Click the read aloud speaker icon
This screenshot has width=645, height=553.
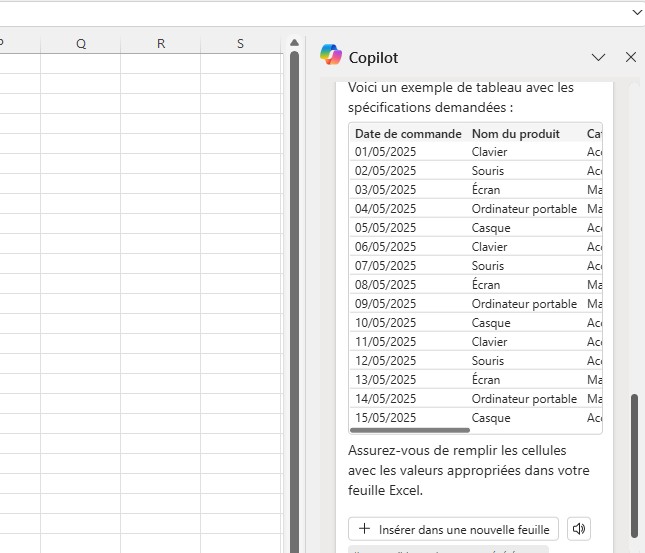(578, 529)
